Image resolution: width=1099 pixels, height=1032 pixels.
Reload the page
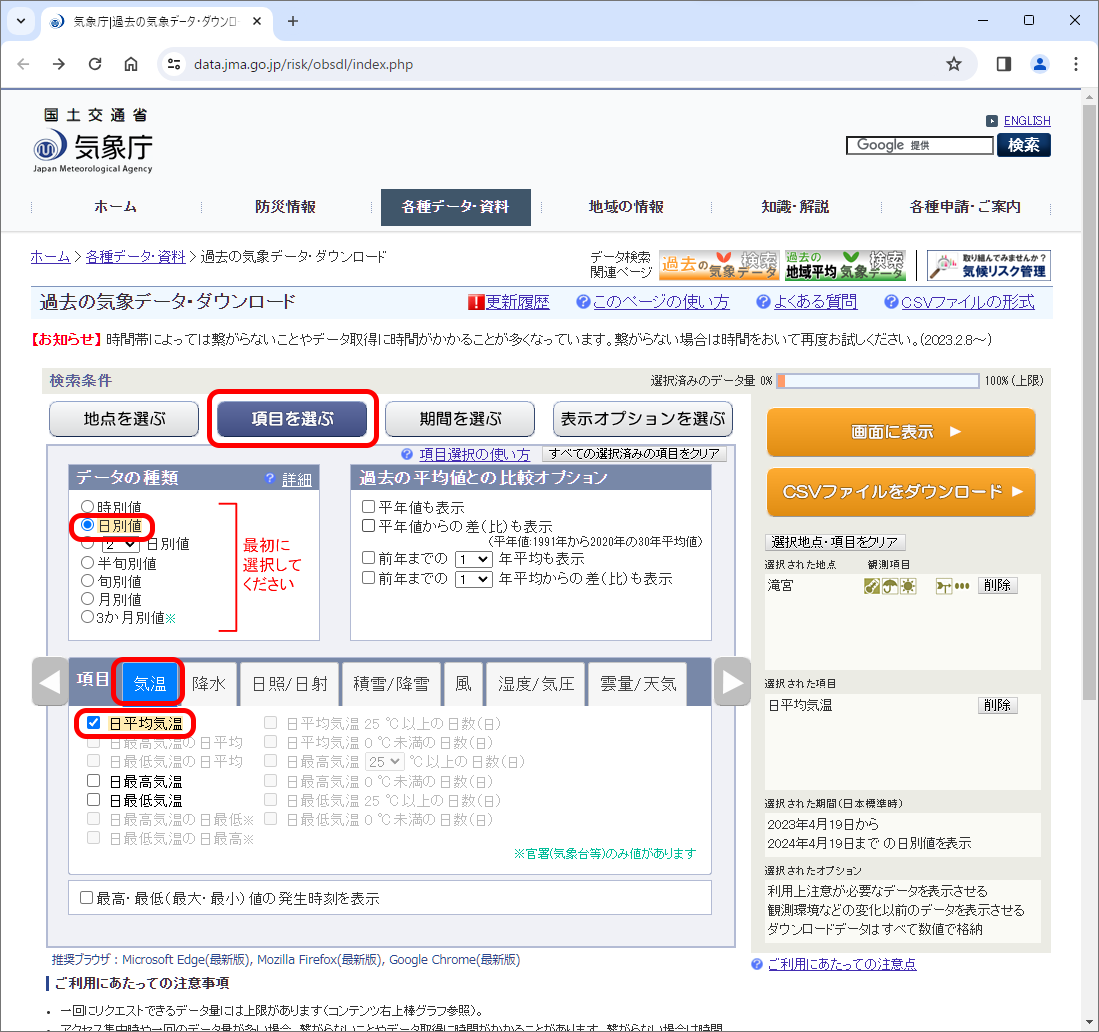click(95, 64)
